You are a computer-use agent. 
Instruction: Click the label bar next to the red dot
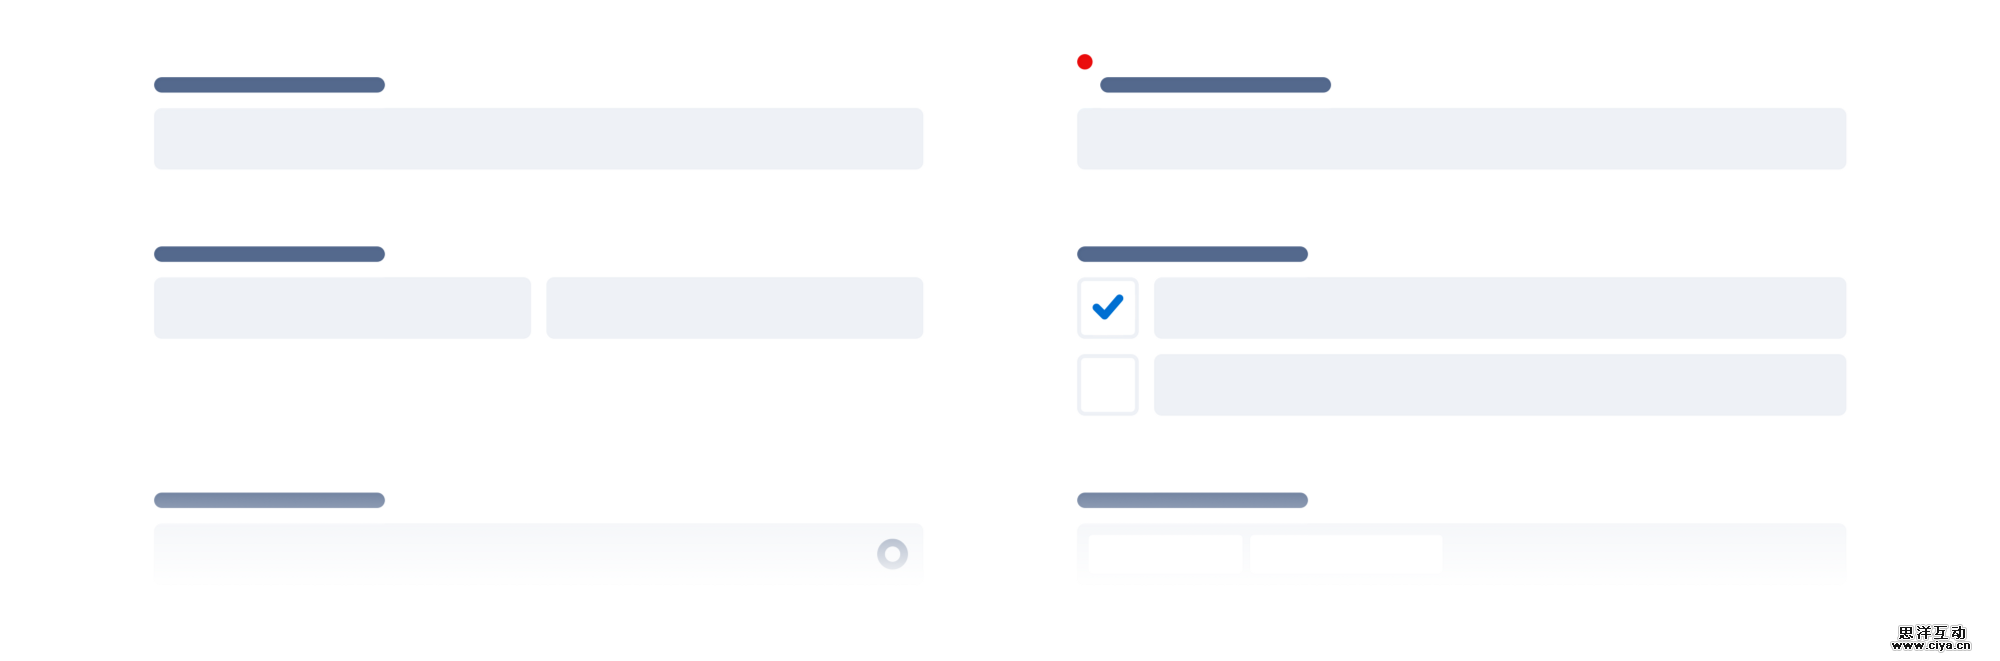tap(1215, 85)
